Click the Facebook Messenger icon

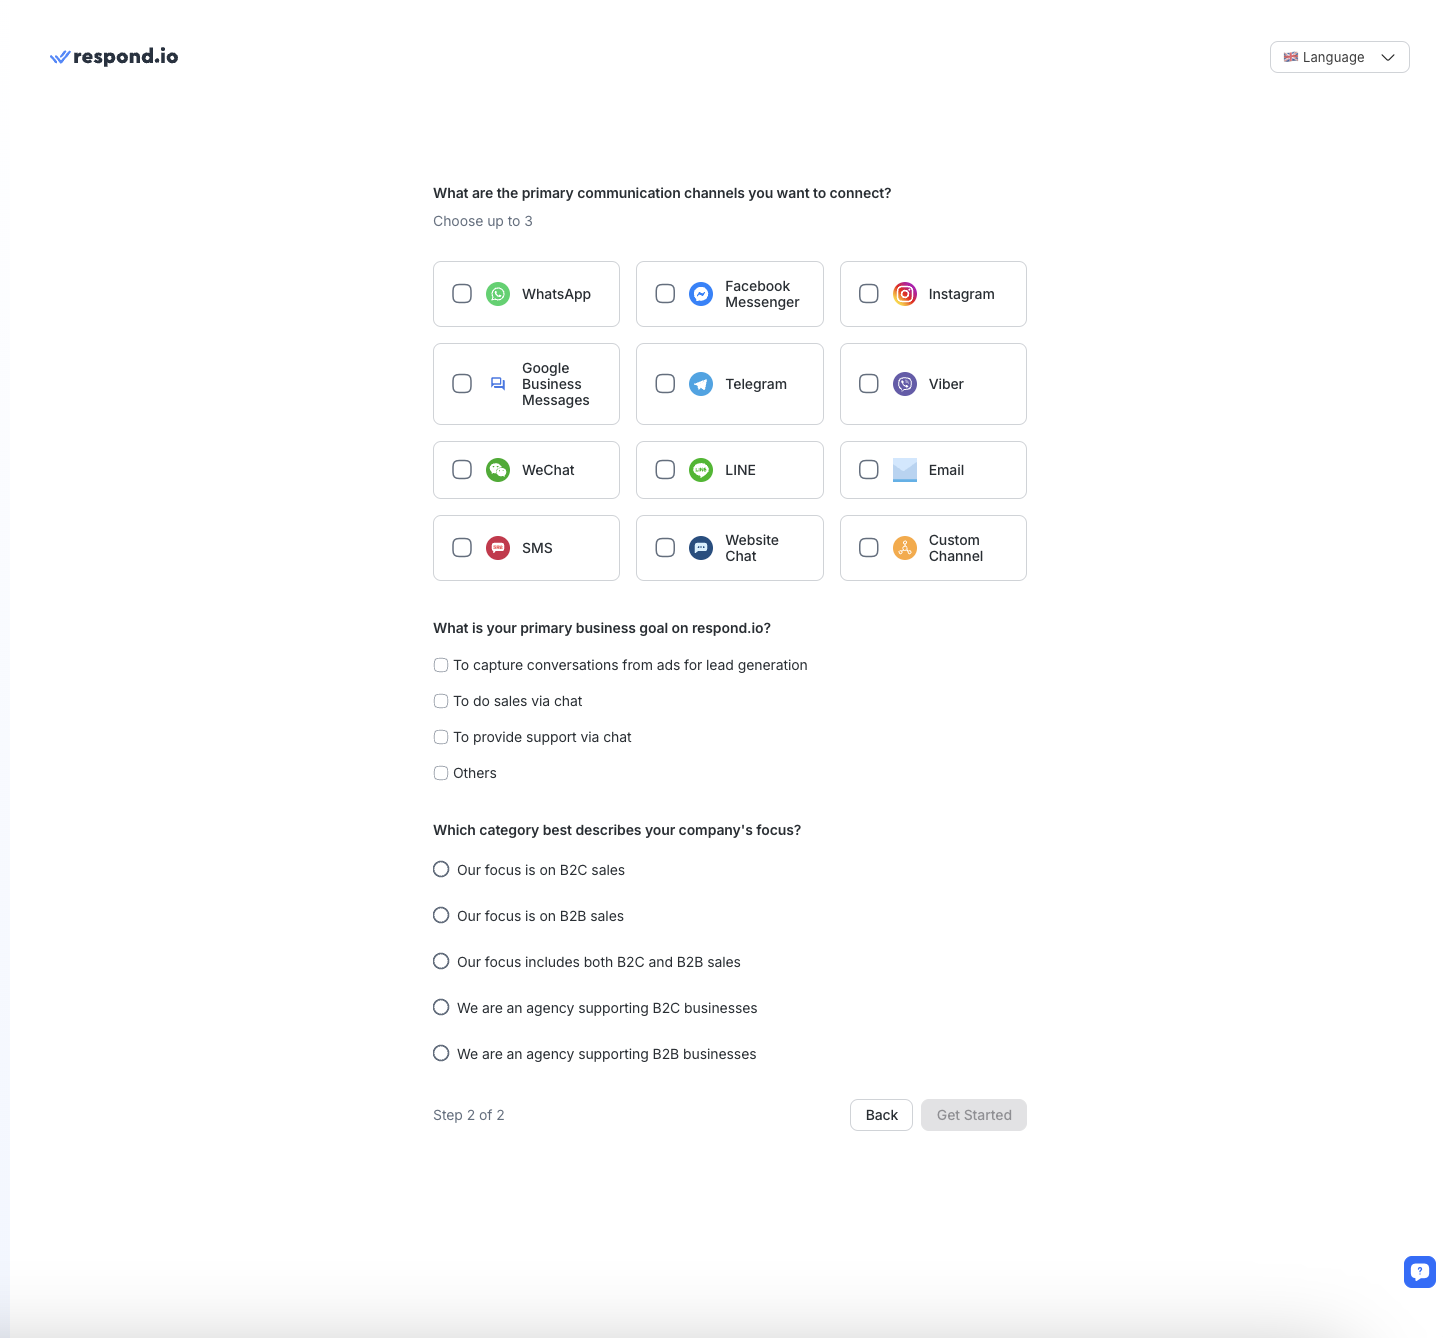tap(701, 294)
